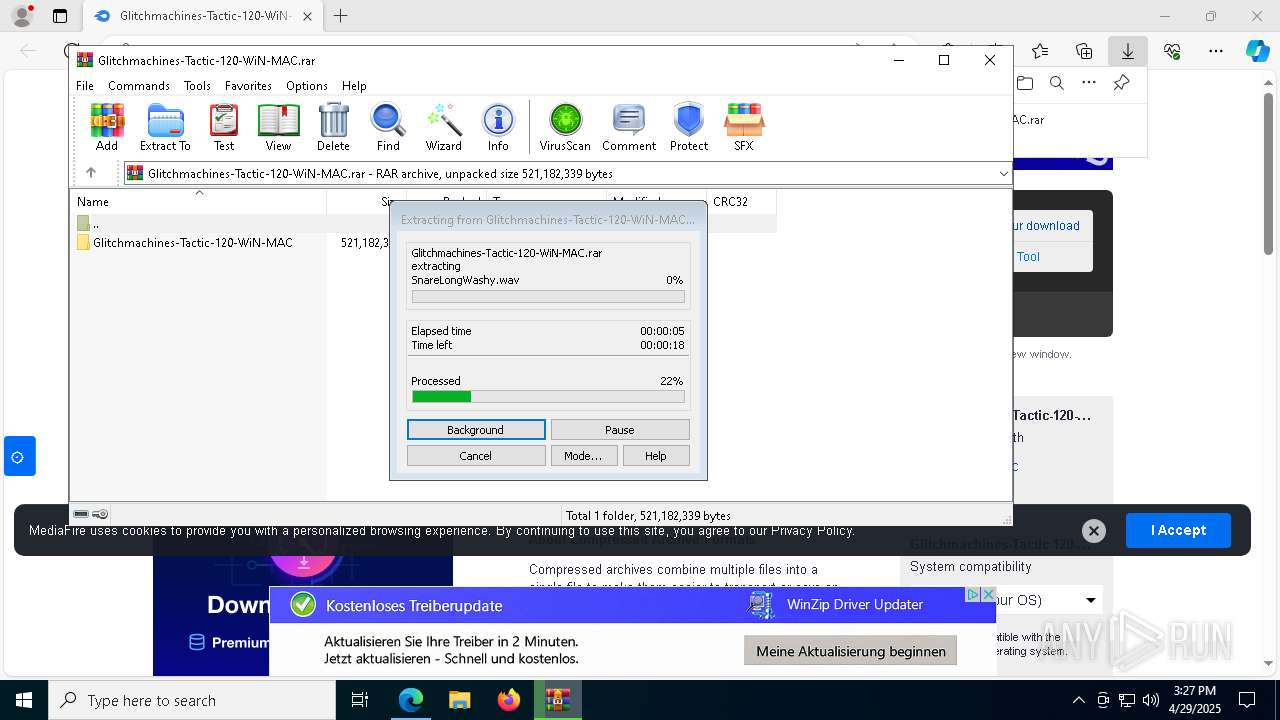Image resolution: width=1280 pixels, height=720 pixels.
Task: Run VirusScan from WinRAR toolbar
Action: click(565, 127)
